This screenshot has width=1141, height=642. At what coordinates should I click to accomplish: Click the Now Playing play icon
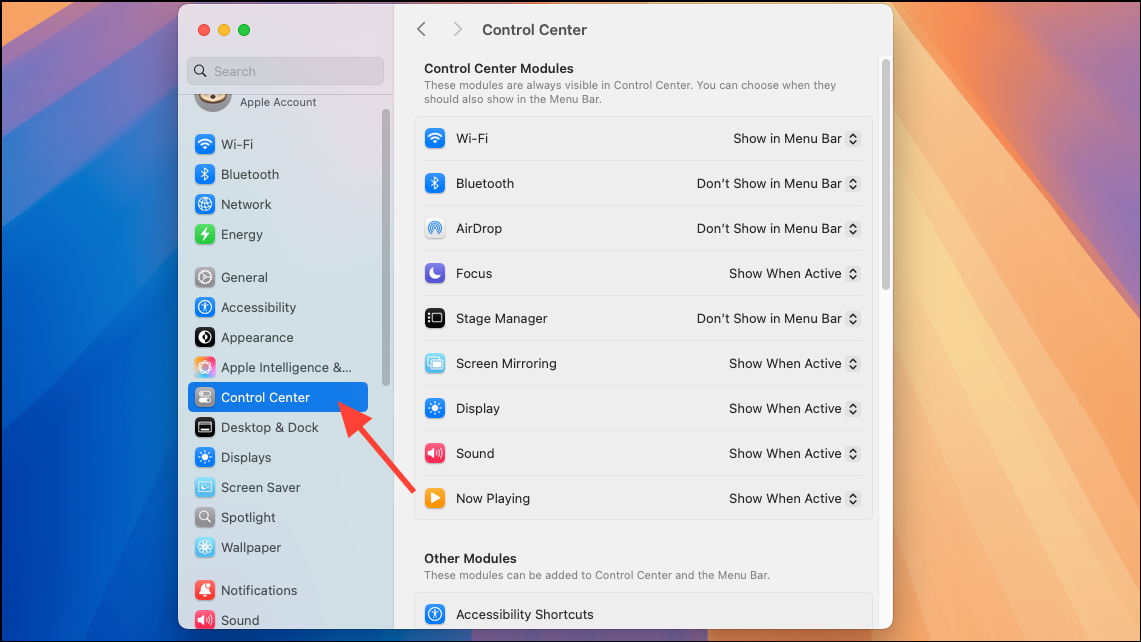pos(434,499)
